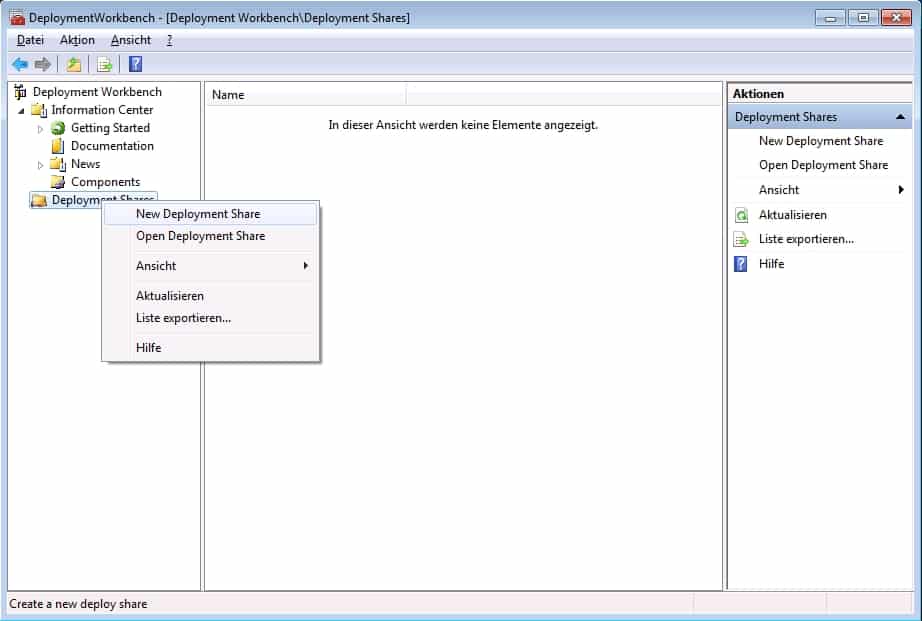
Task: Open the Aktion menu
Action: click(77, 40)
